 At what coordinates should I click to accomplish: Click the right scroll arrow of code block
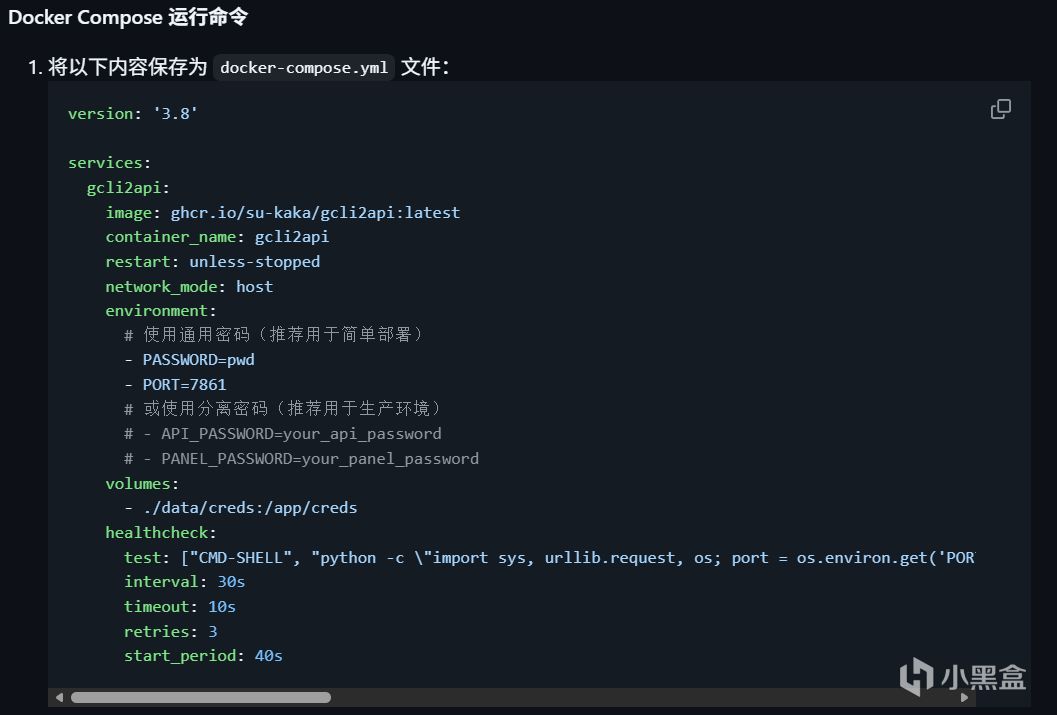tap(963, 697)
